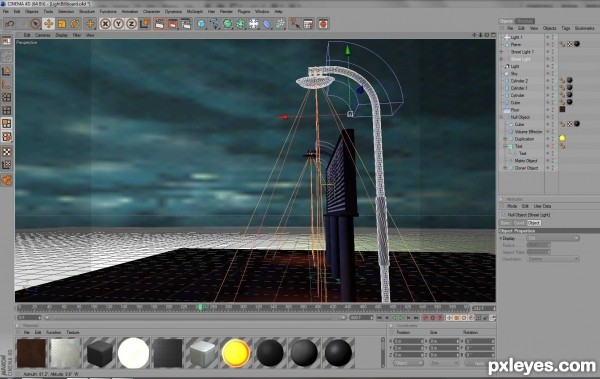Click the green Array modeling icon
The image size is (600, 379).
tap(240, 24)
